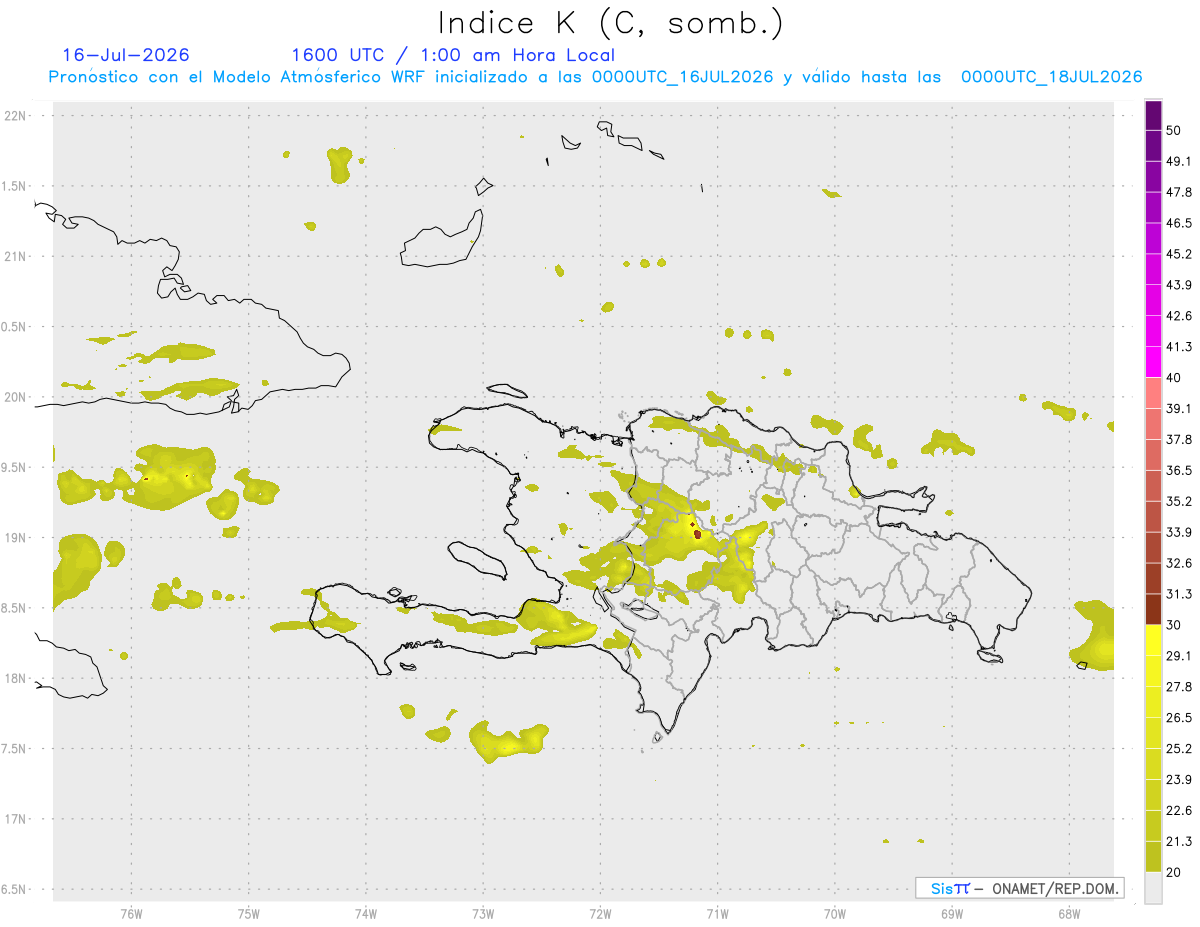Click the '50' value on the color scale
This screenshot has width=1200, height=927.
(1173, 130)
